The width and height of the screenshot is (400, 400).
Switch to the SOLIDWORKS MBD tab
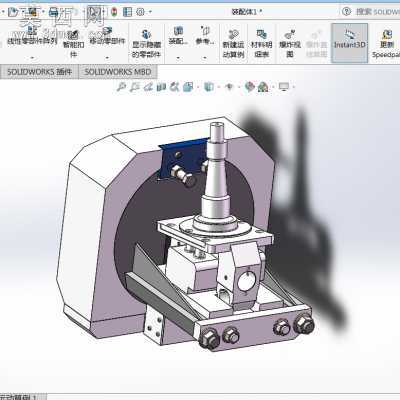click(x=118, y=72)
